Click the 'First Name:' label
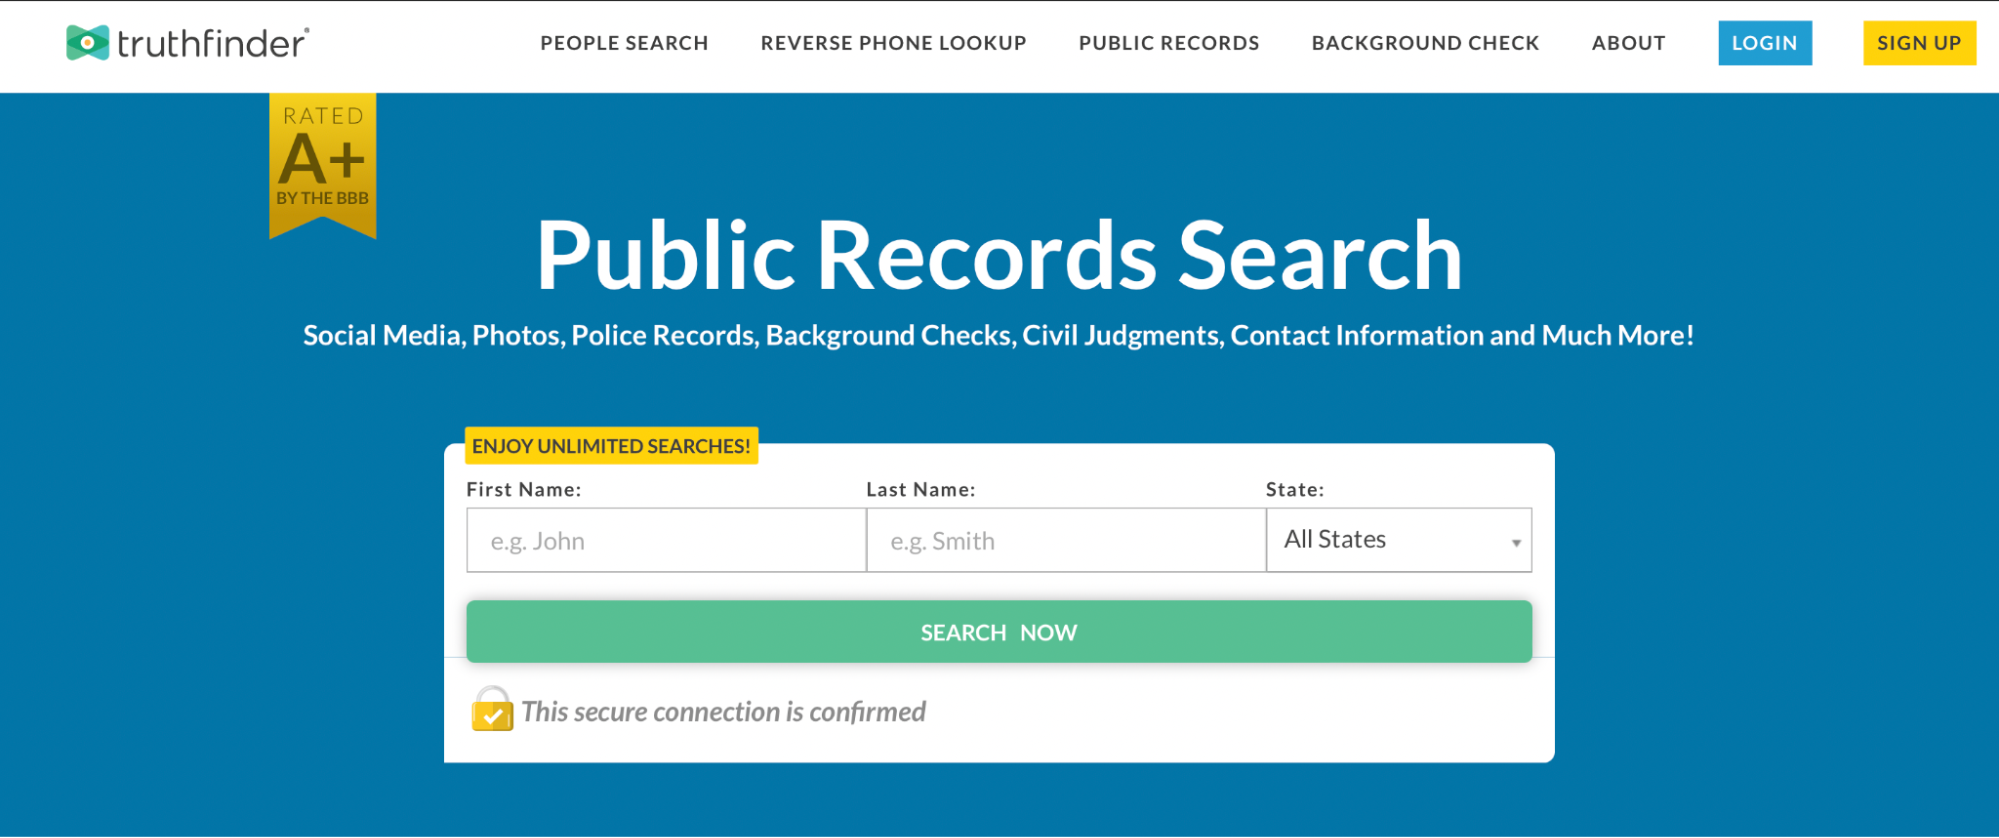1999x838 pixels. coord(524,490)
